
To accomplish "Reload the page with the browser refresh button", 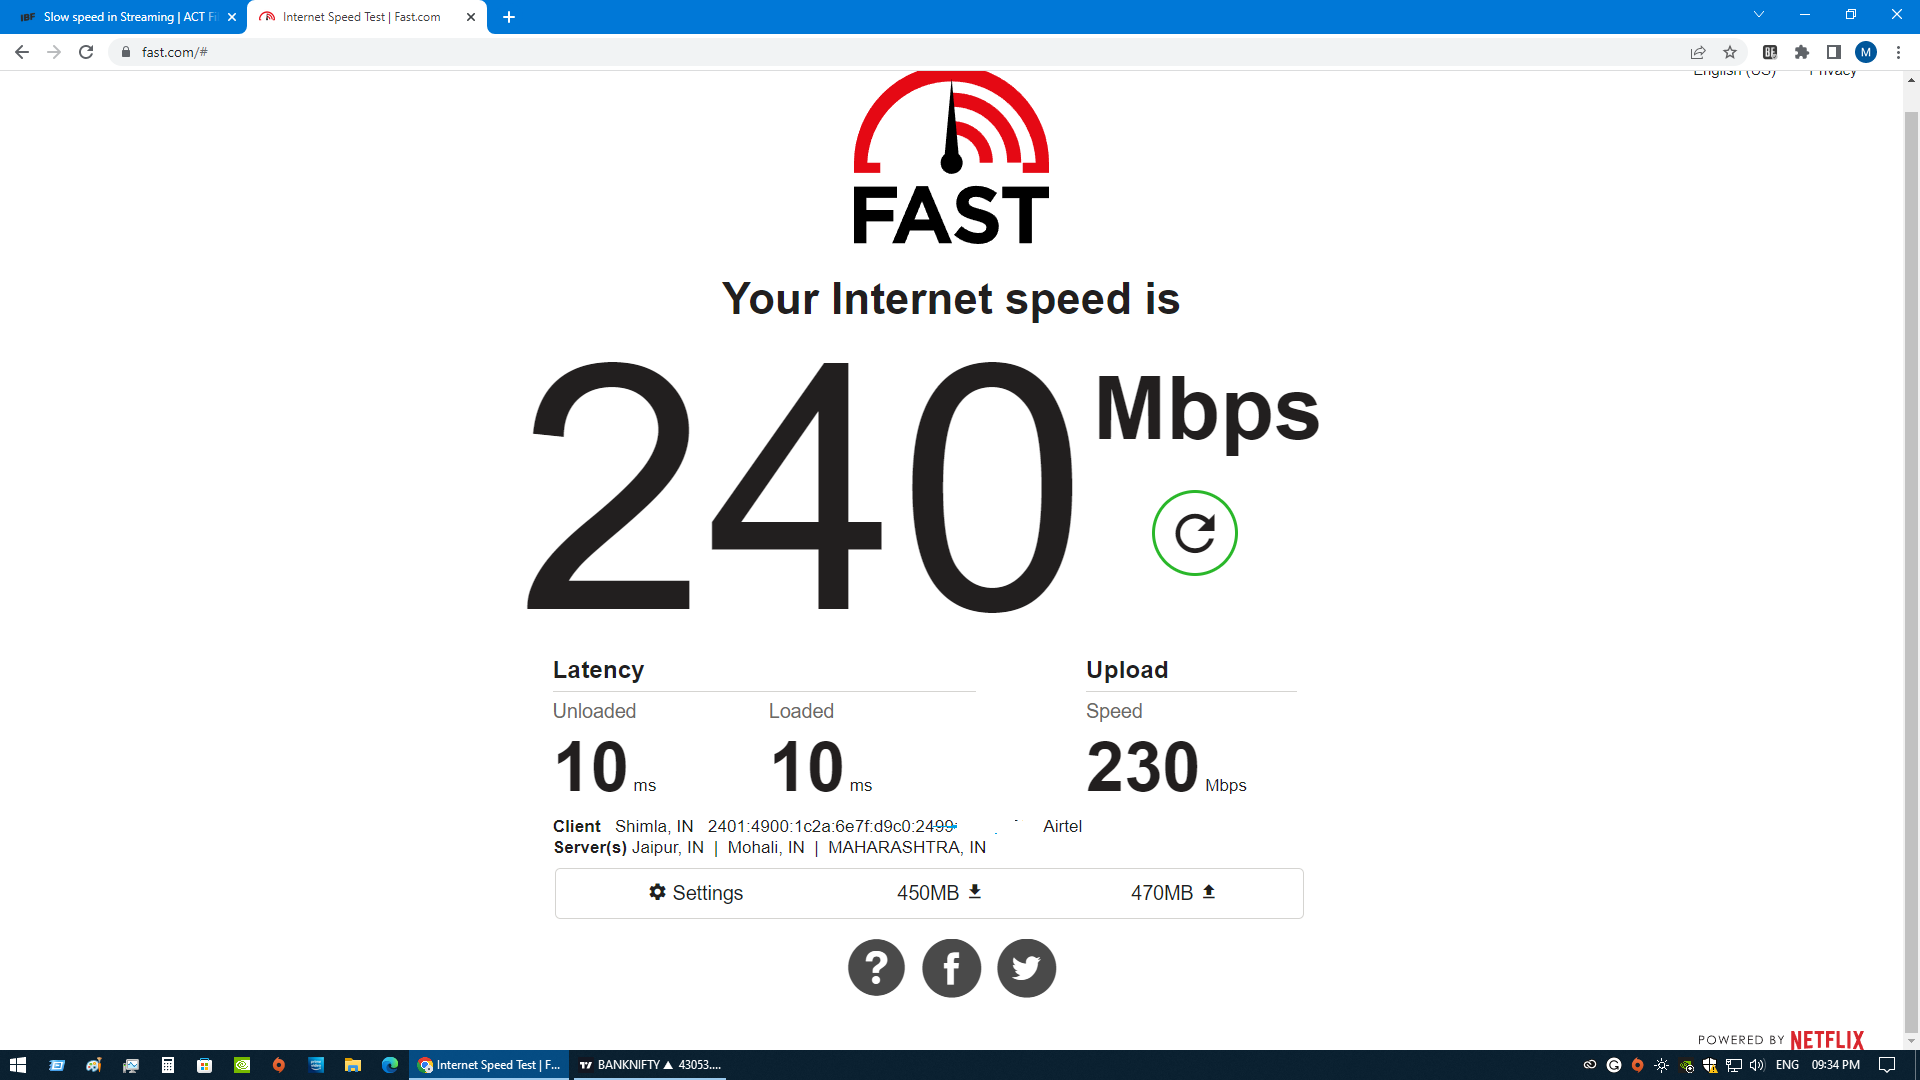I will (x=86, y=52).
